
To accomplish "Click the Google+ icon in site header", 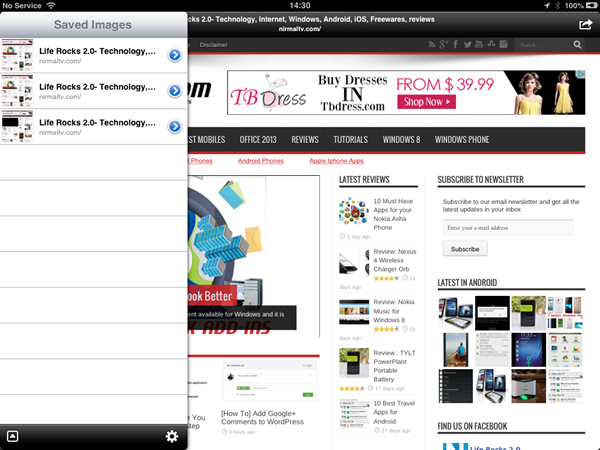I will (443, 44).
